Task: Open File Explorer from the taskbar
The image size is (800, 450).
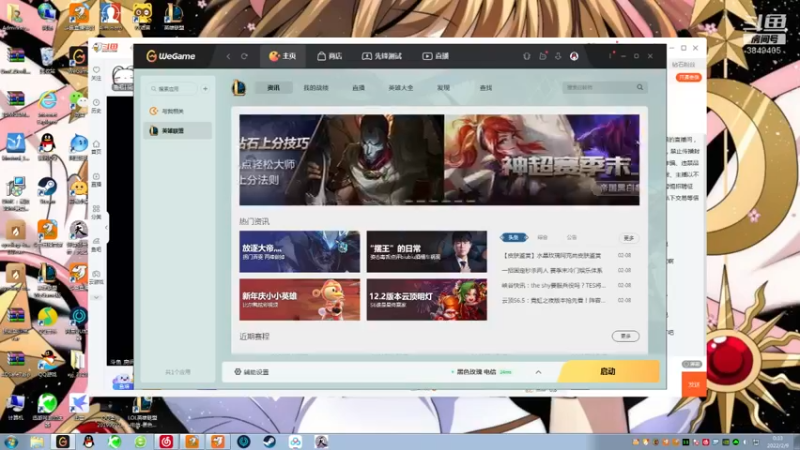Action: click(x=37, y=441)
